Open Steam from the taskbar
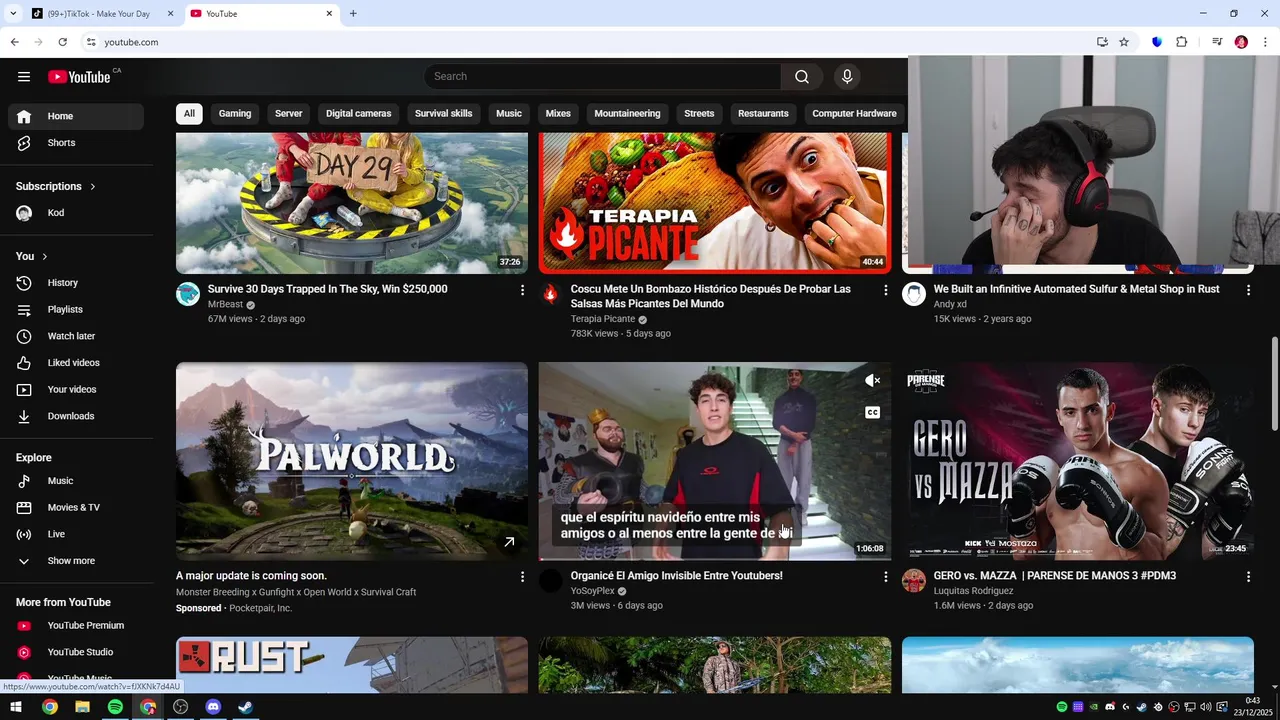Screen dimensions: 1280x720 pyautogui.click(x=245, y=707)
